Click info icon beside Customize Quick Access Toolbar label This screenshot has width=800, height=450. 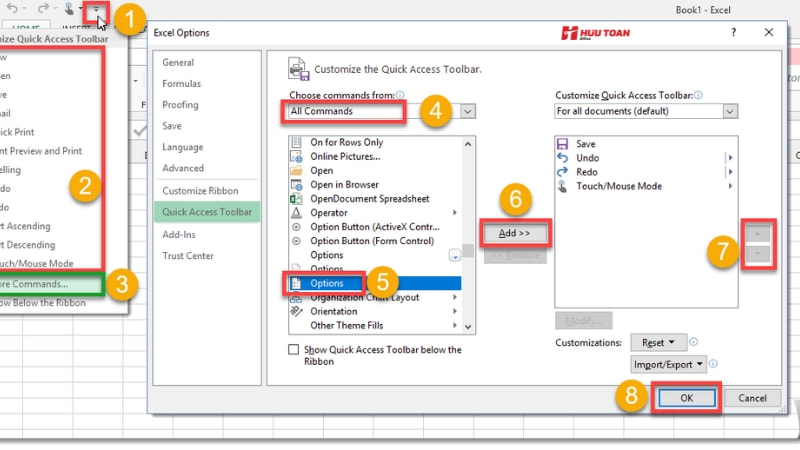tap(698, 95)
